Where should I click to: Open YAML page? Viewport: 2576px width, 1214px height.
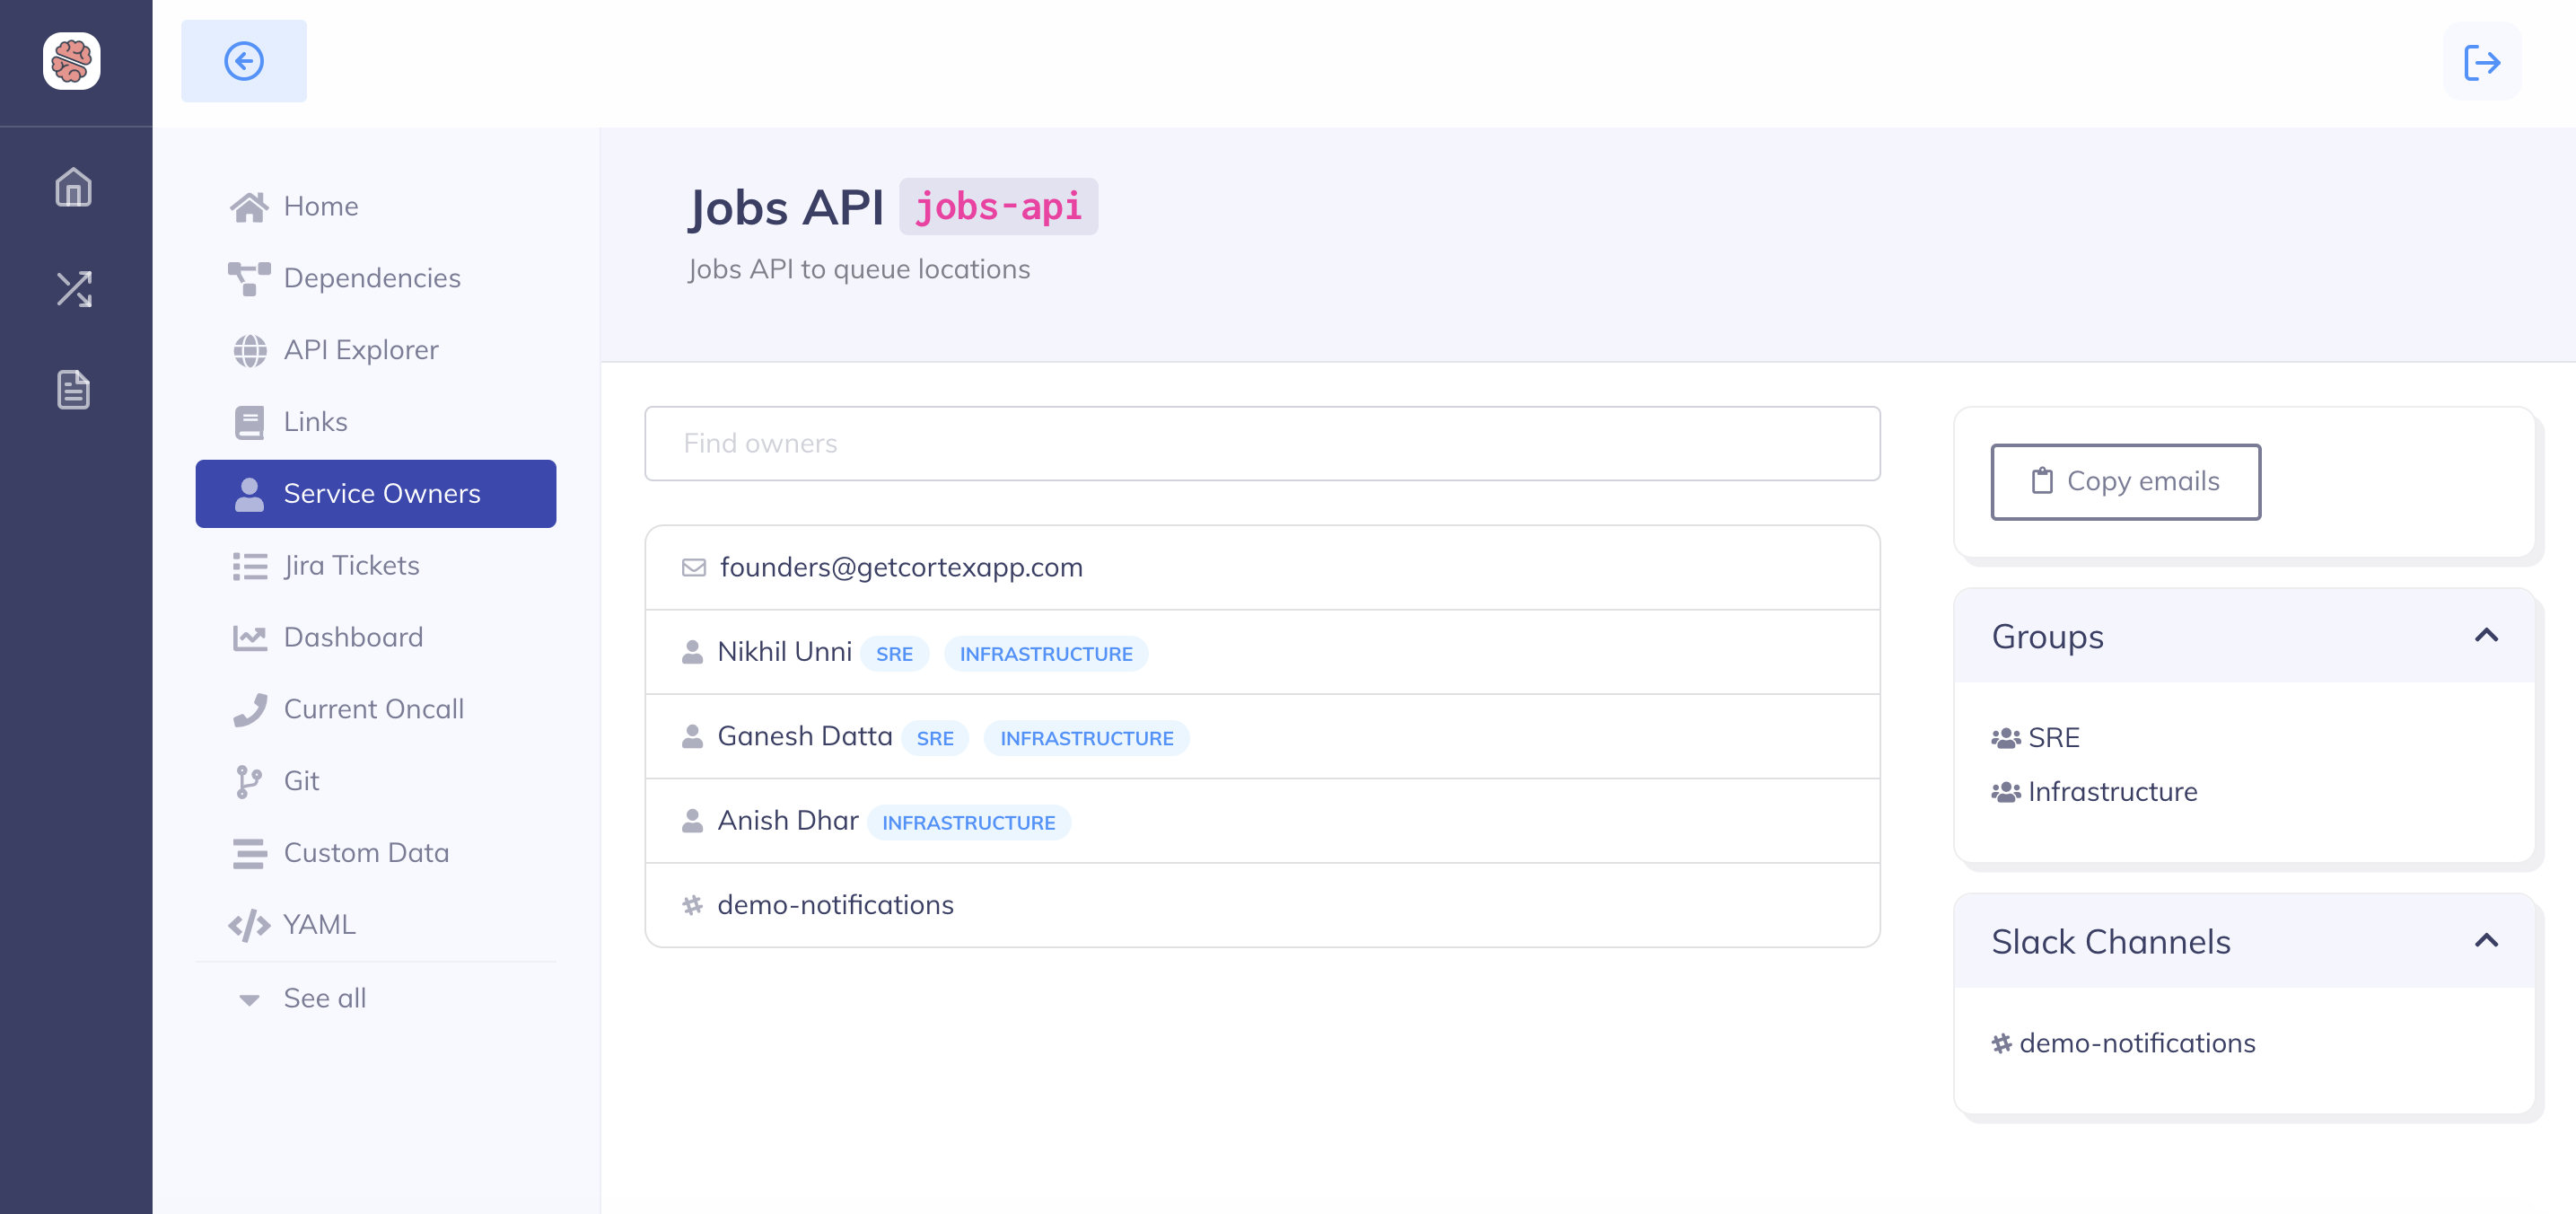pos(376,925)
